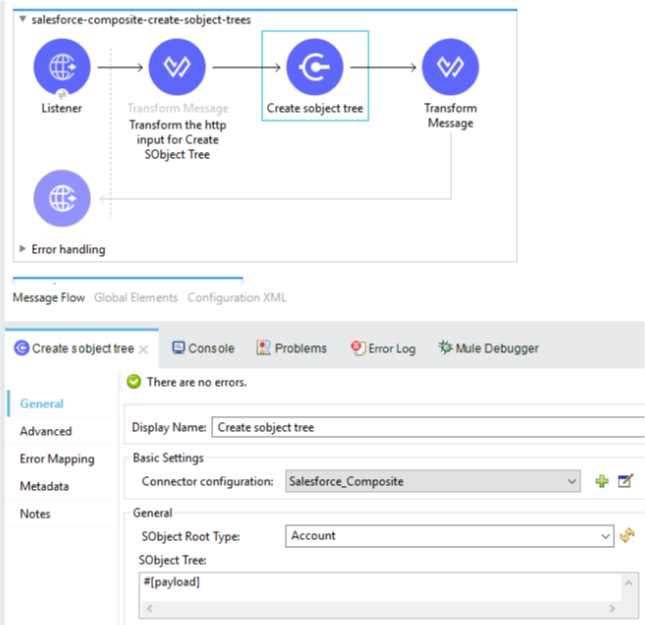
Task: Open the Connector configuration dropdown
Action: tap(572, 482)
